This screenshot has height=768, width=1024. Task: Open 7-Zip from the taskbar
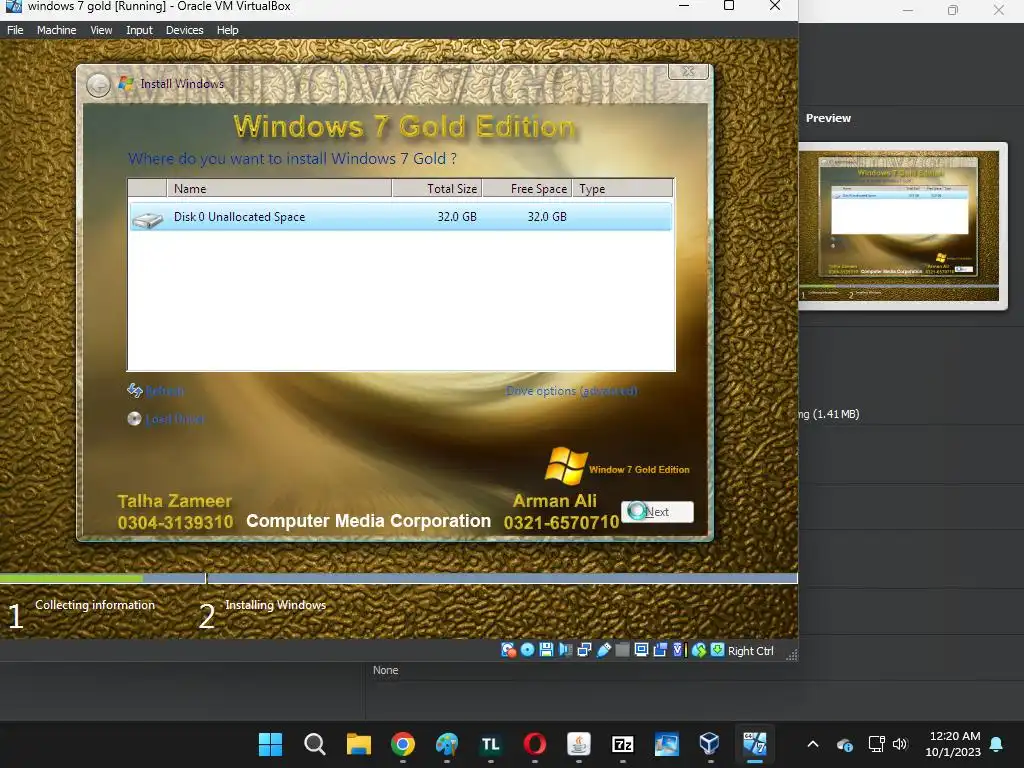622,744
